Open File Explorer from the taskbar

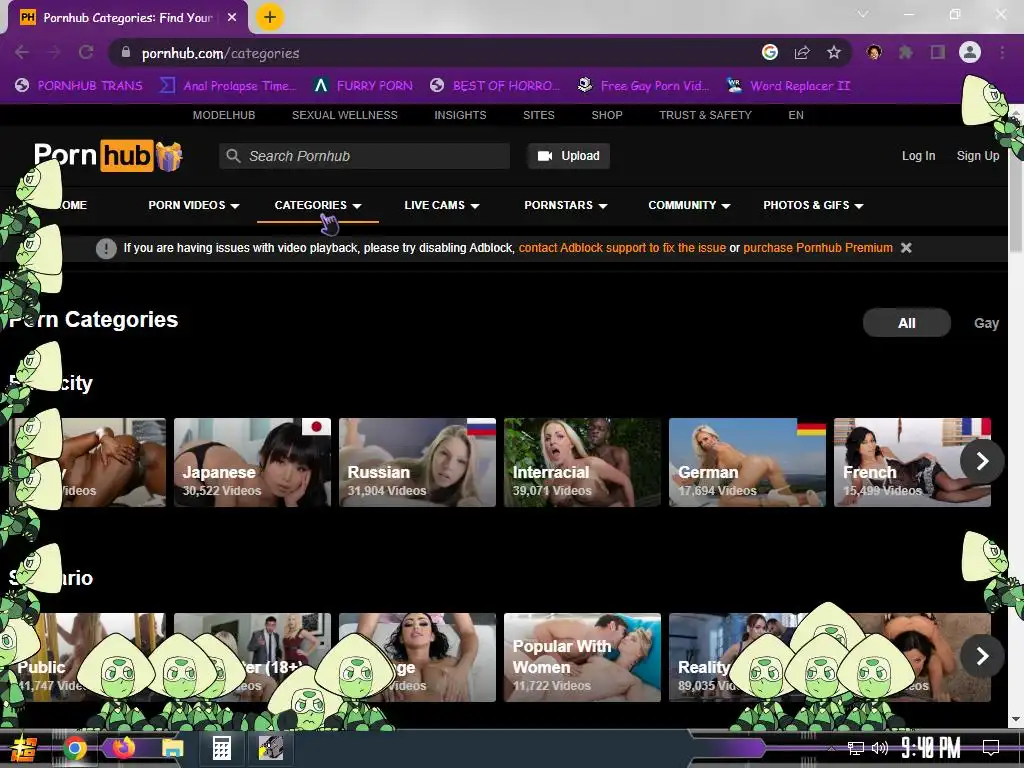tap(172, 748)
